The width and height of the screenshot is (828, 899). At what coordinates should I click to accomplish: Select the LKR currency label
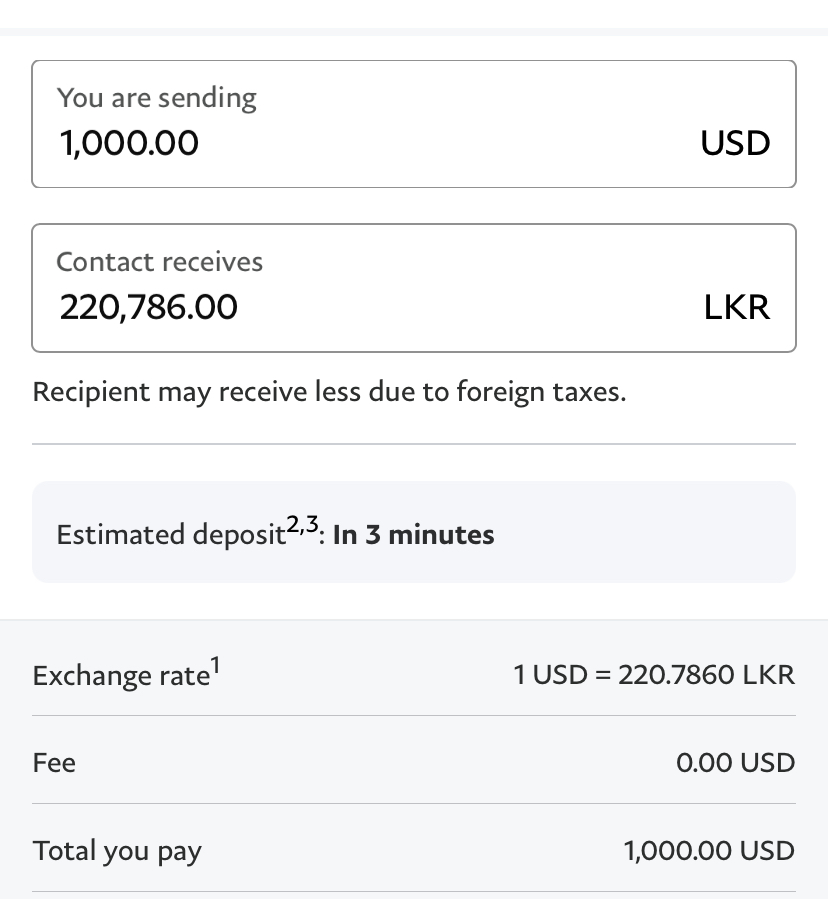pyautogui.click(x=737, y=307)
